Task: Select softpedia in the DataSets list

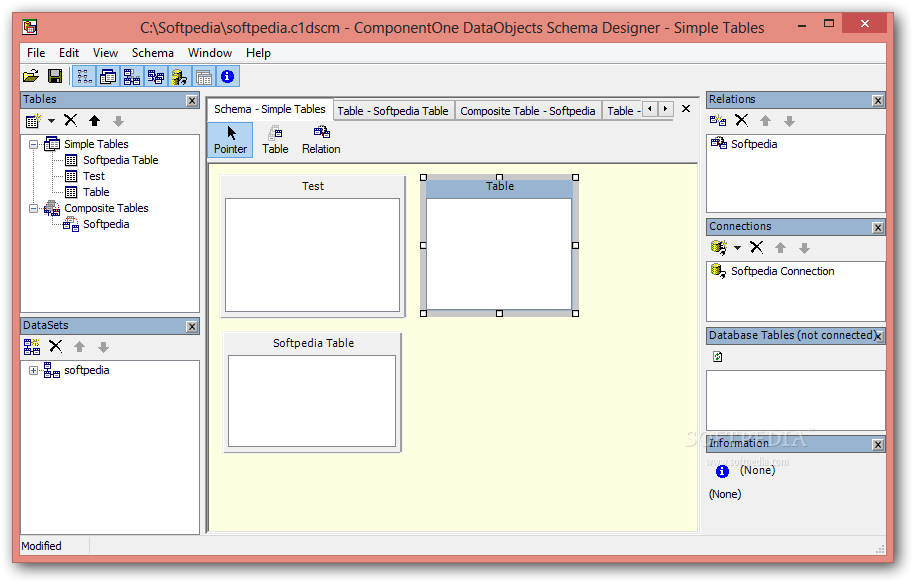Action: click(x=86, y=370)
